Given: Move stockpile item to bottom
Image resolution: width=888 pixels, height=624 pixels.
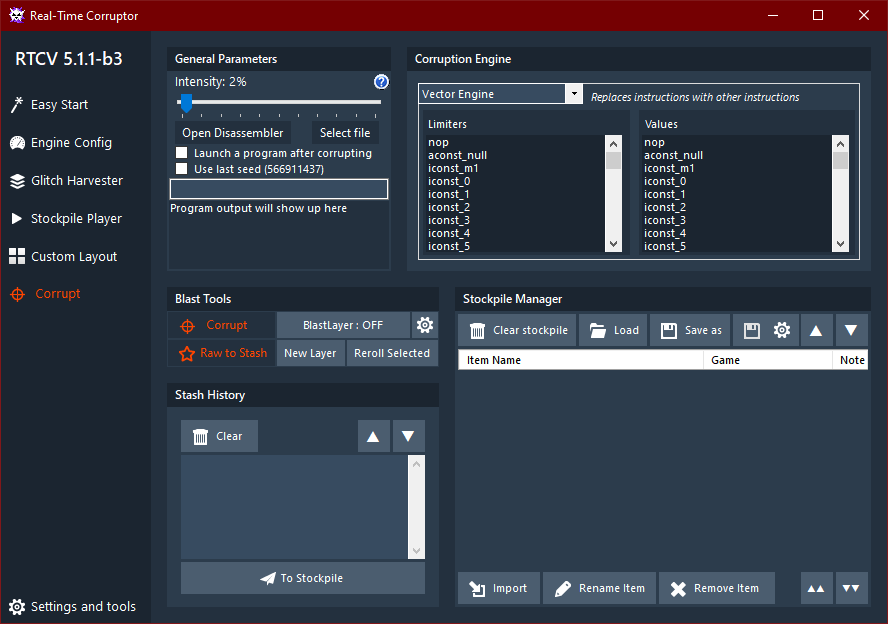Looking at the screenshot, I should (851, 588).
